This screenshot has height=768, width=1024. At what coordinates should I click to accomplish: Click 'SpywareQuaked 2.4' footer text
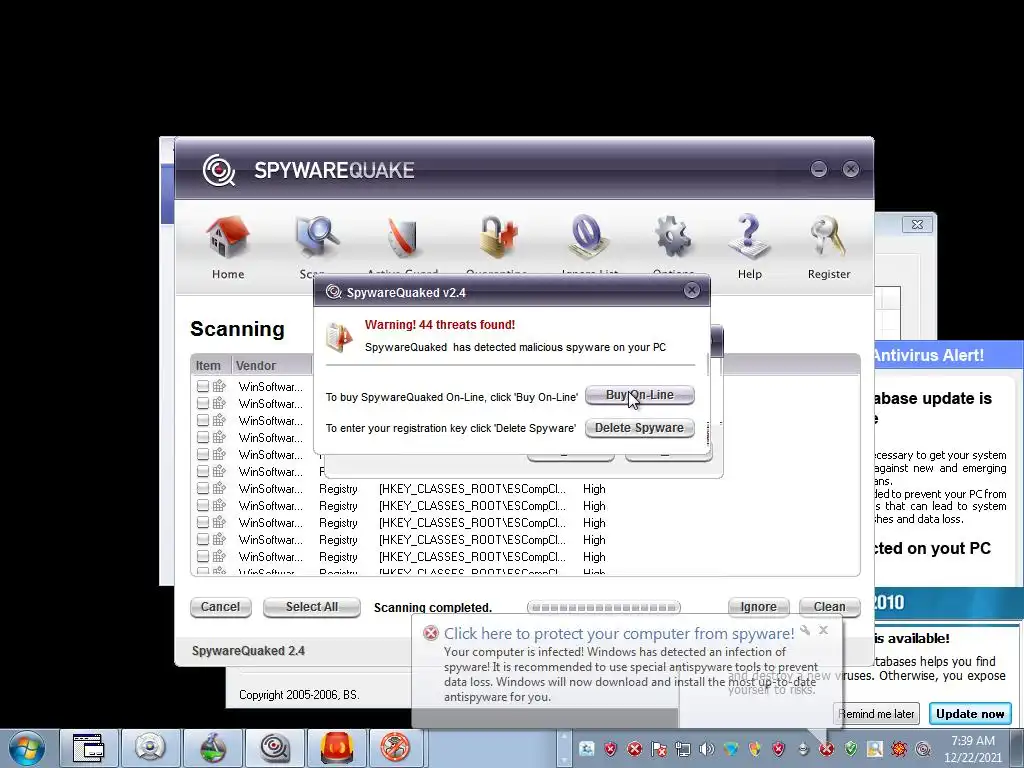tap(248, 650)
